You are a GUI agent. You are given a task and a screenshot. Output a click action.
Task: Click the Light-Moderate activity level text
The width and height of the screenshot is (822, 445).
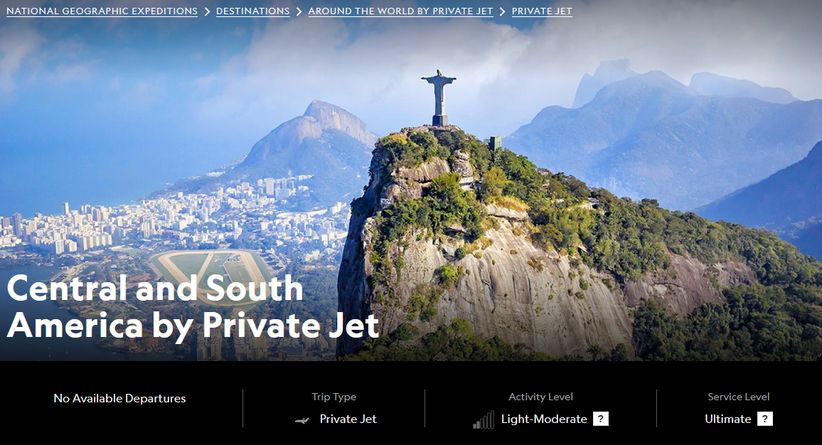point(544,419)
